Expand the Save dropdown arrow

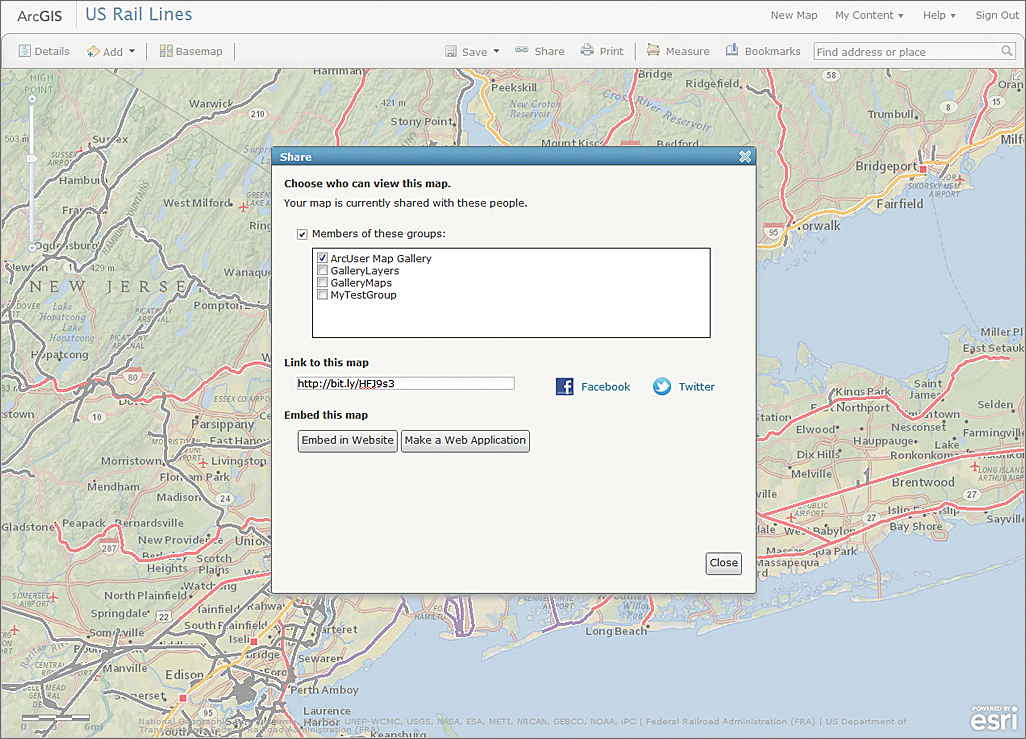(x=496, y=51)
